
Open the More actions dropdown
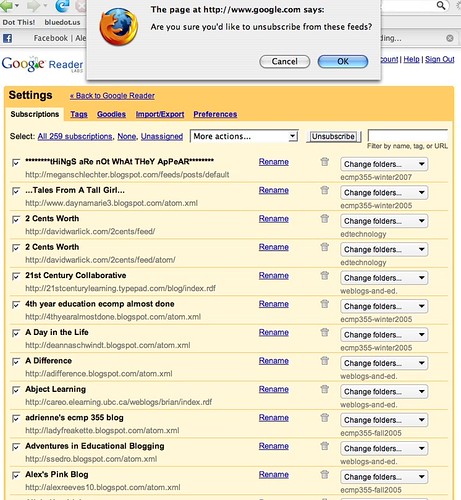(244, 136)
